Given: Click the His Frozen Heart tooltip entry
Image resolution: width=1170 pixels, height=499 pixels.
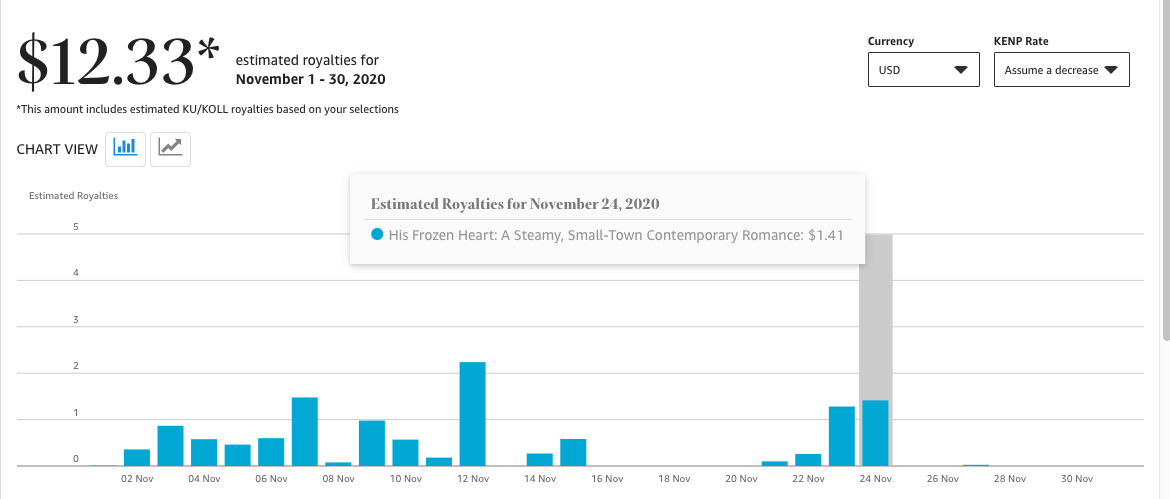Looking at the screenshot, I should pyautogui.click(x=607, y=235).
